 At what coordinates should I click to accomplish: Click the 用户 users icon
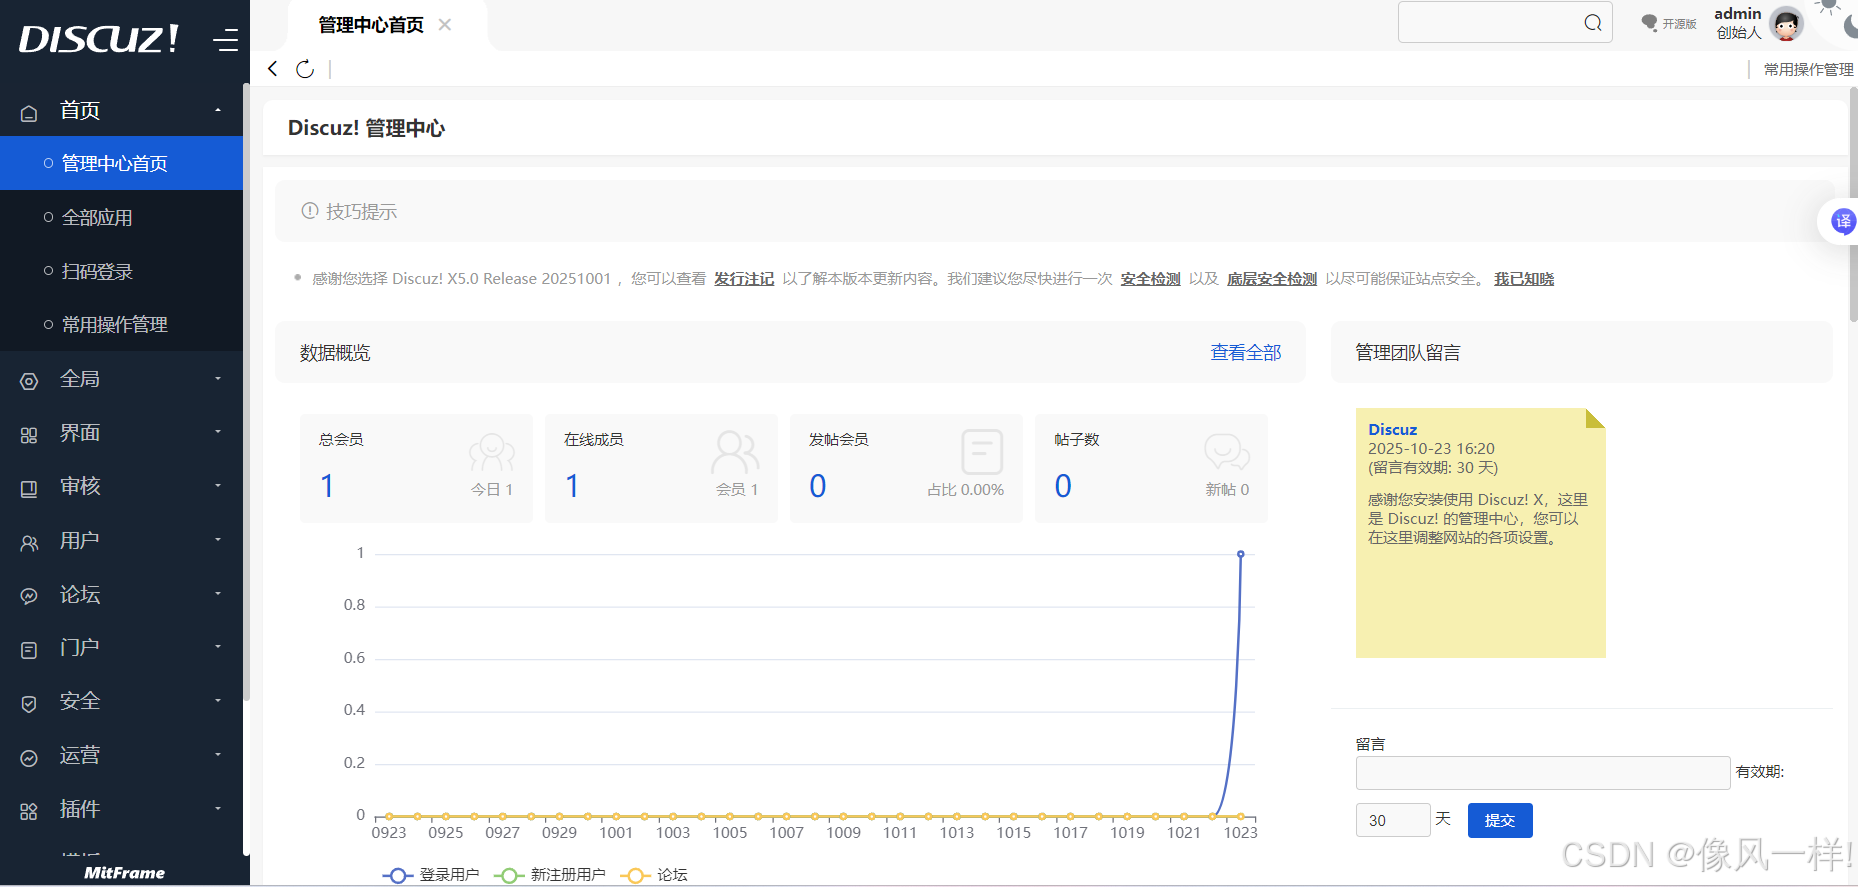(x=29, y=543)
